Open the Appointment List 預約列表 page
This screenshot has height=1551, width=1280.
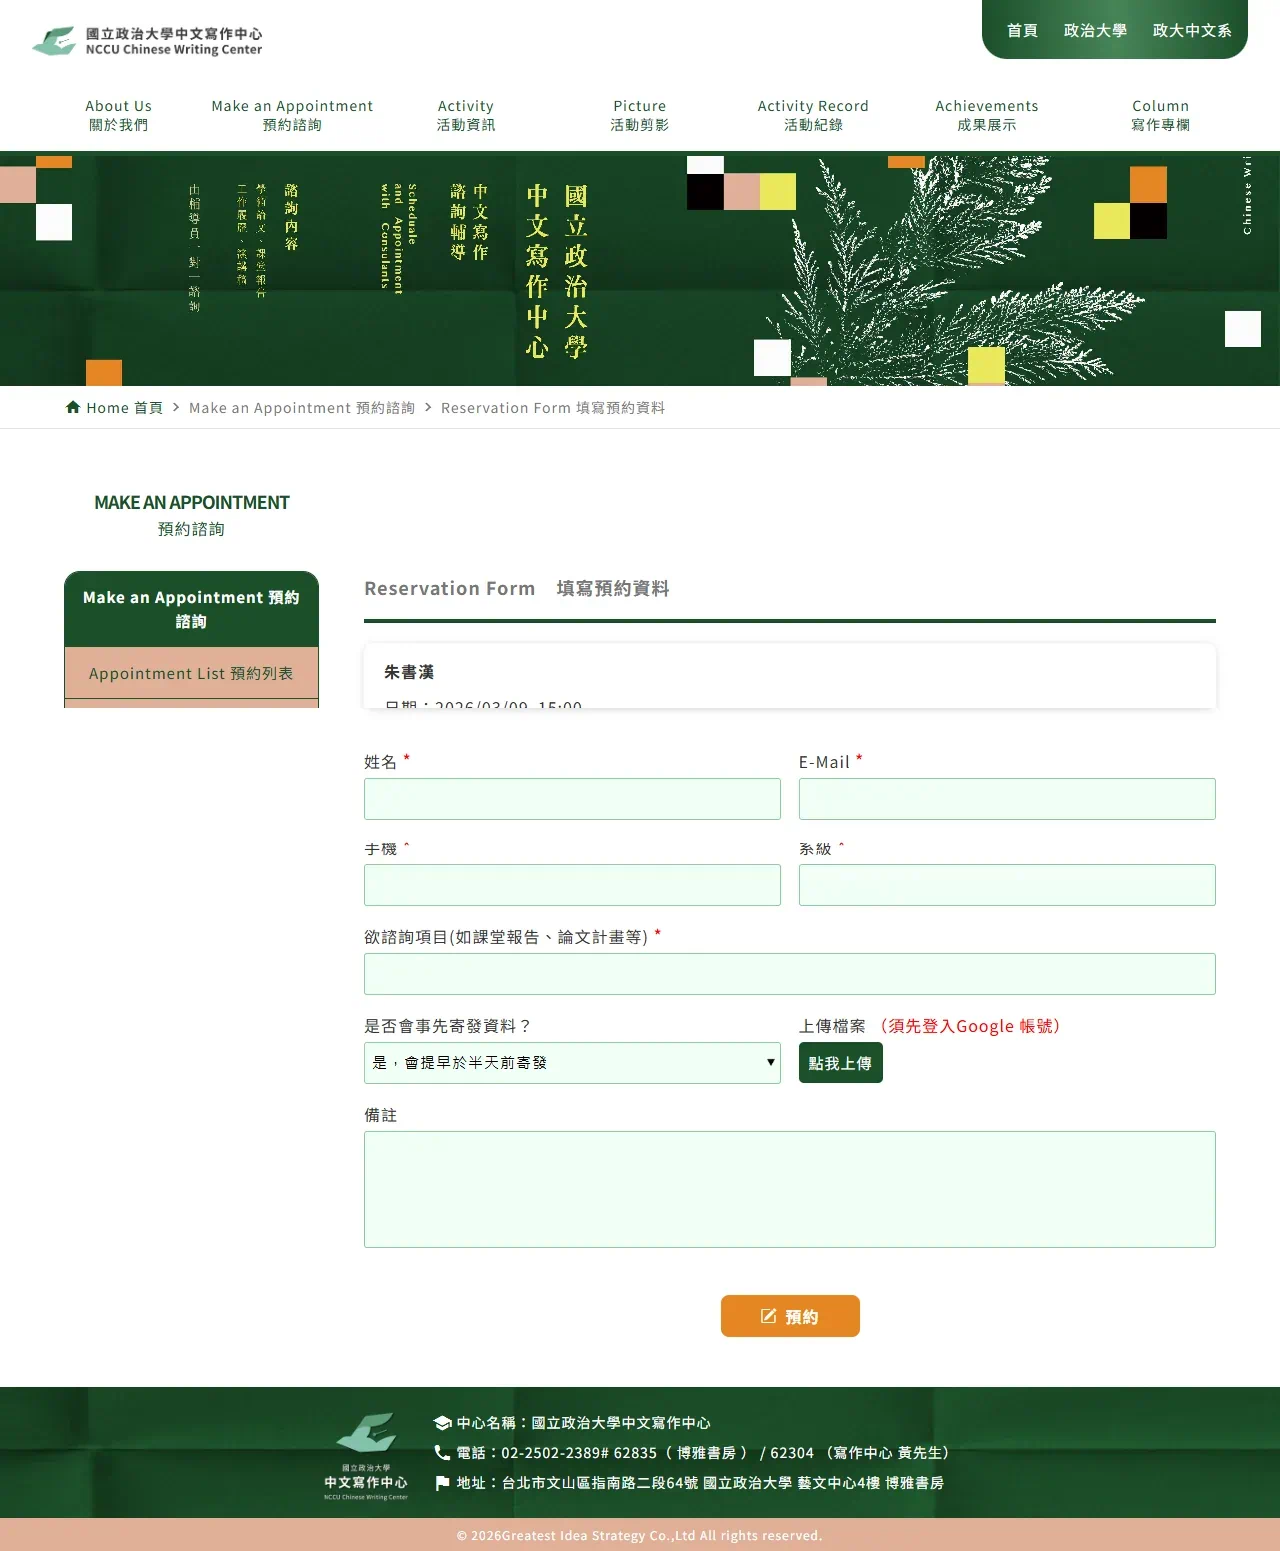coord(191,673)
